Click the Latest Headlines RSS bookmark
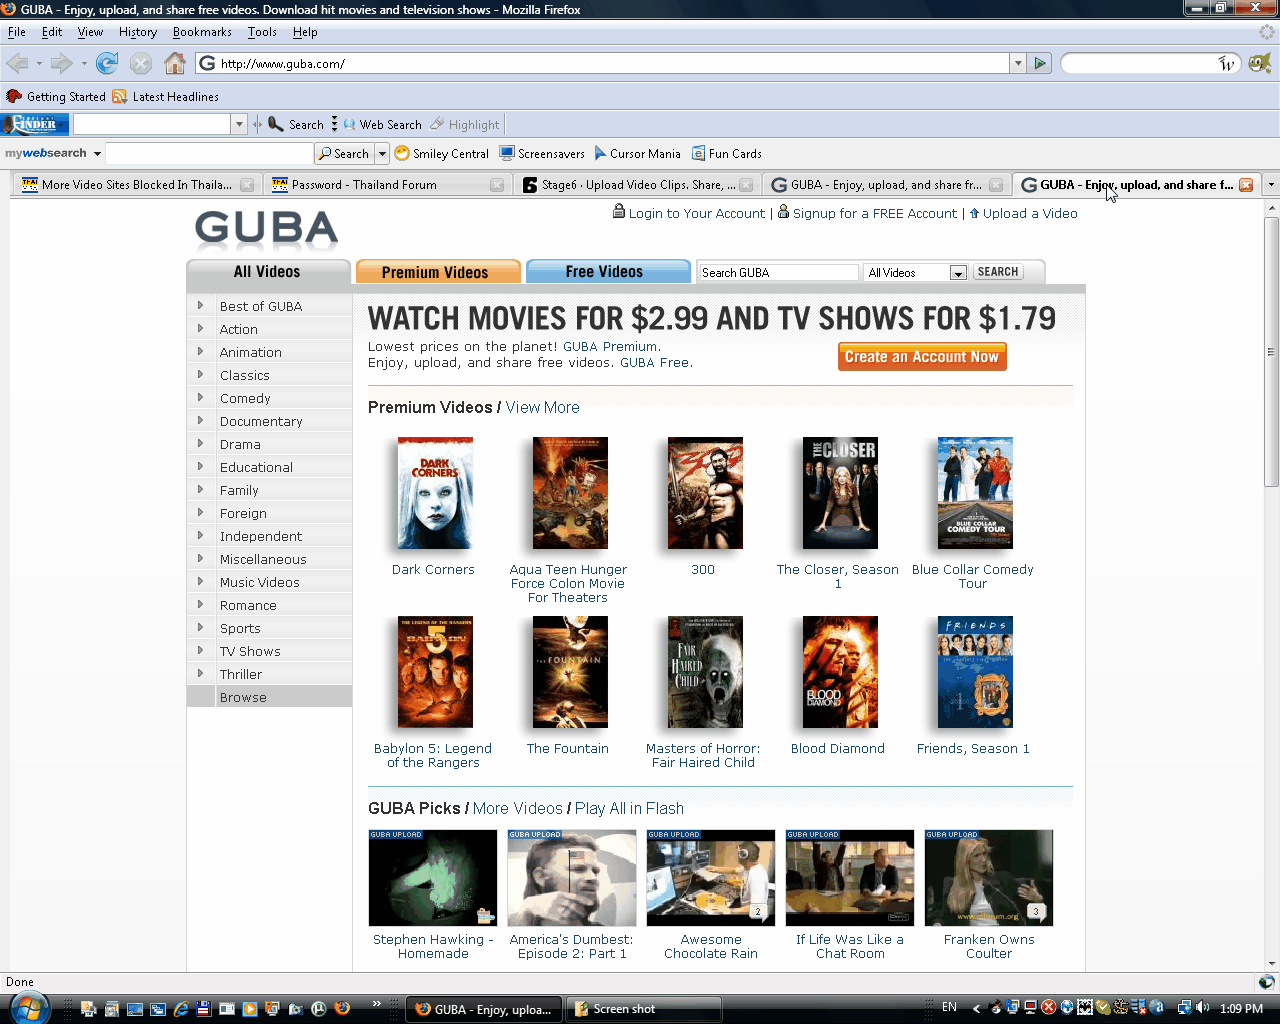 [x=165, y=96]
